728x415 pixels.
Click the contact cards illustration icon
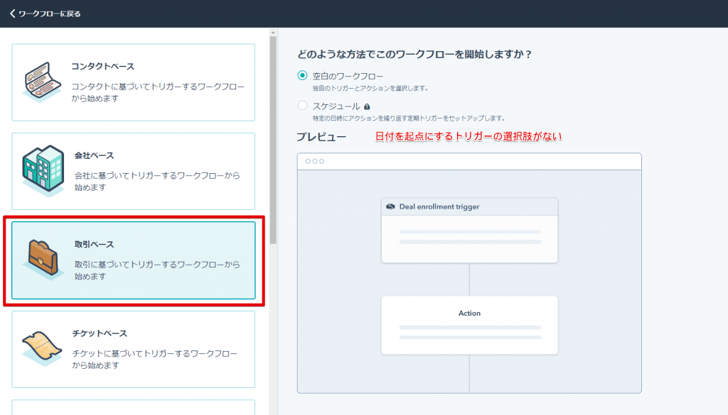click(42, 82)
